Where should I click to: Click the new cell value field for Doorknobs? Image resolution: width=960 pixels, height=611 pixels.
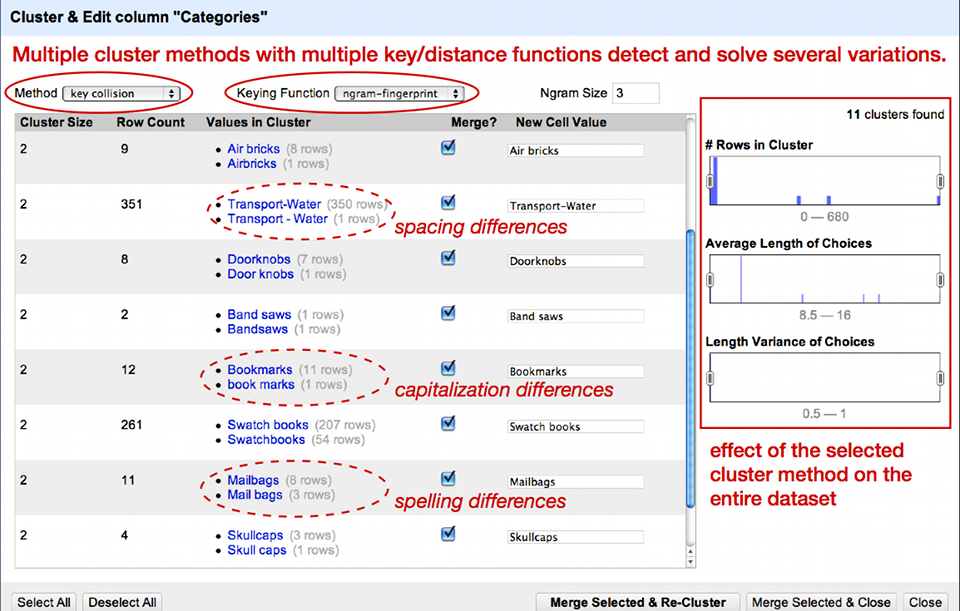(575, 259)
